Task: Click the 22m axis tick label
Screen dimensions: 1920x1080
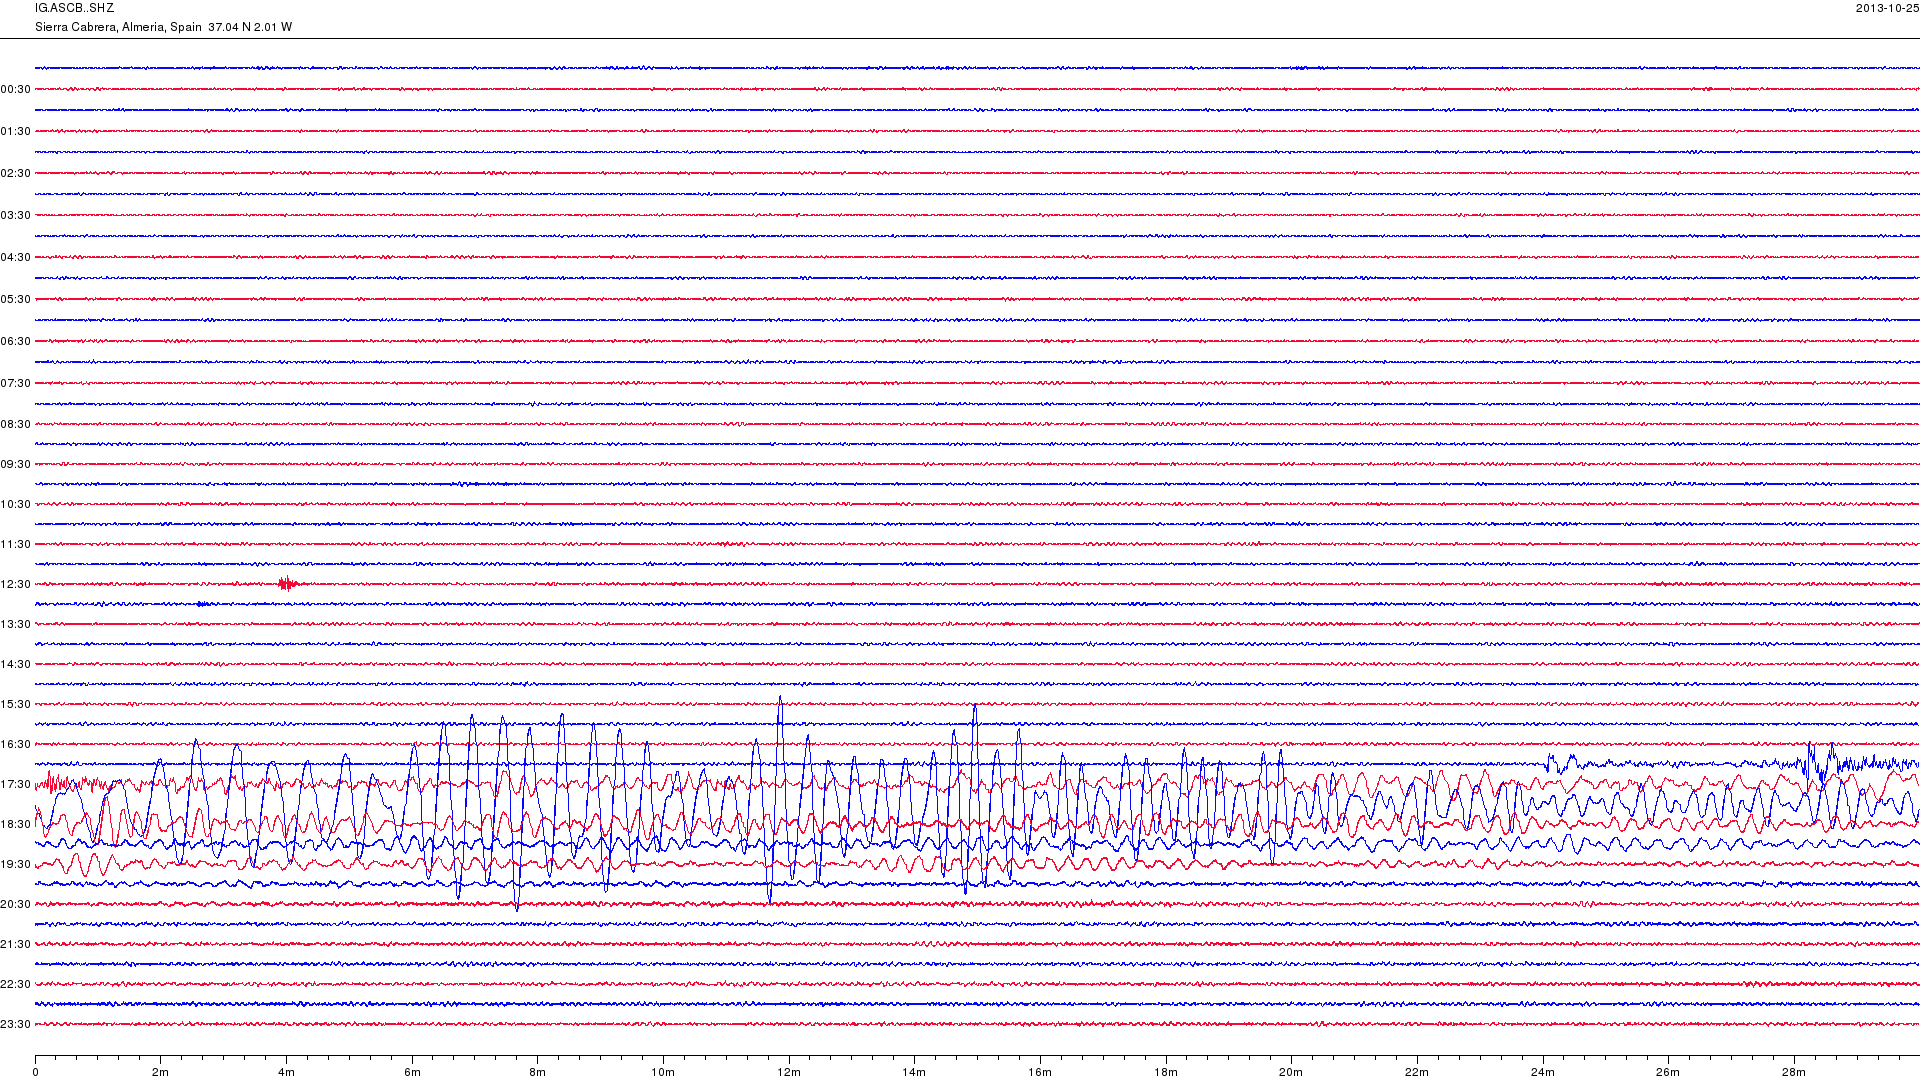Action: coord(1417,1073)
